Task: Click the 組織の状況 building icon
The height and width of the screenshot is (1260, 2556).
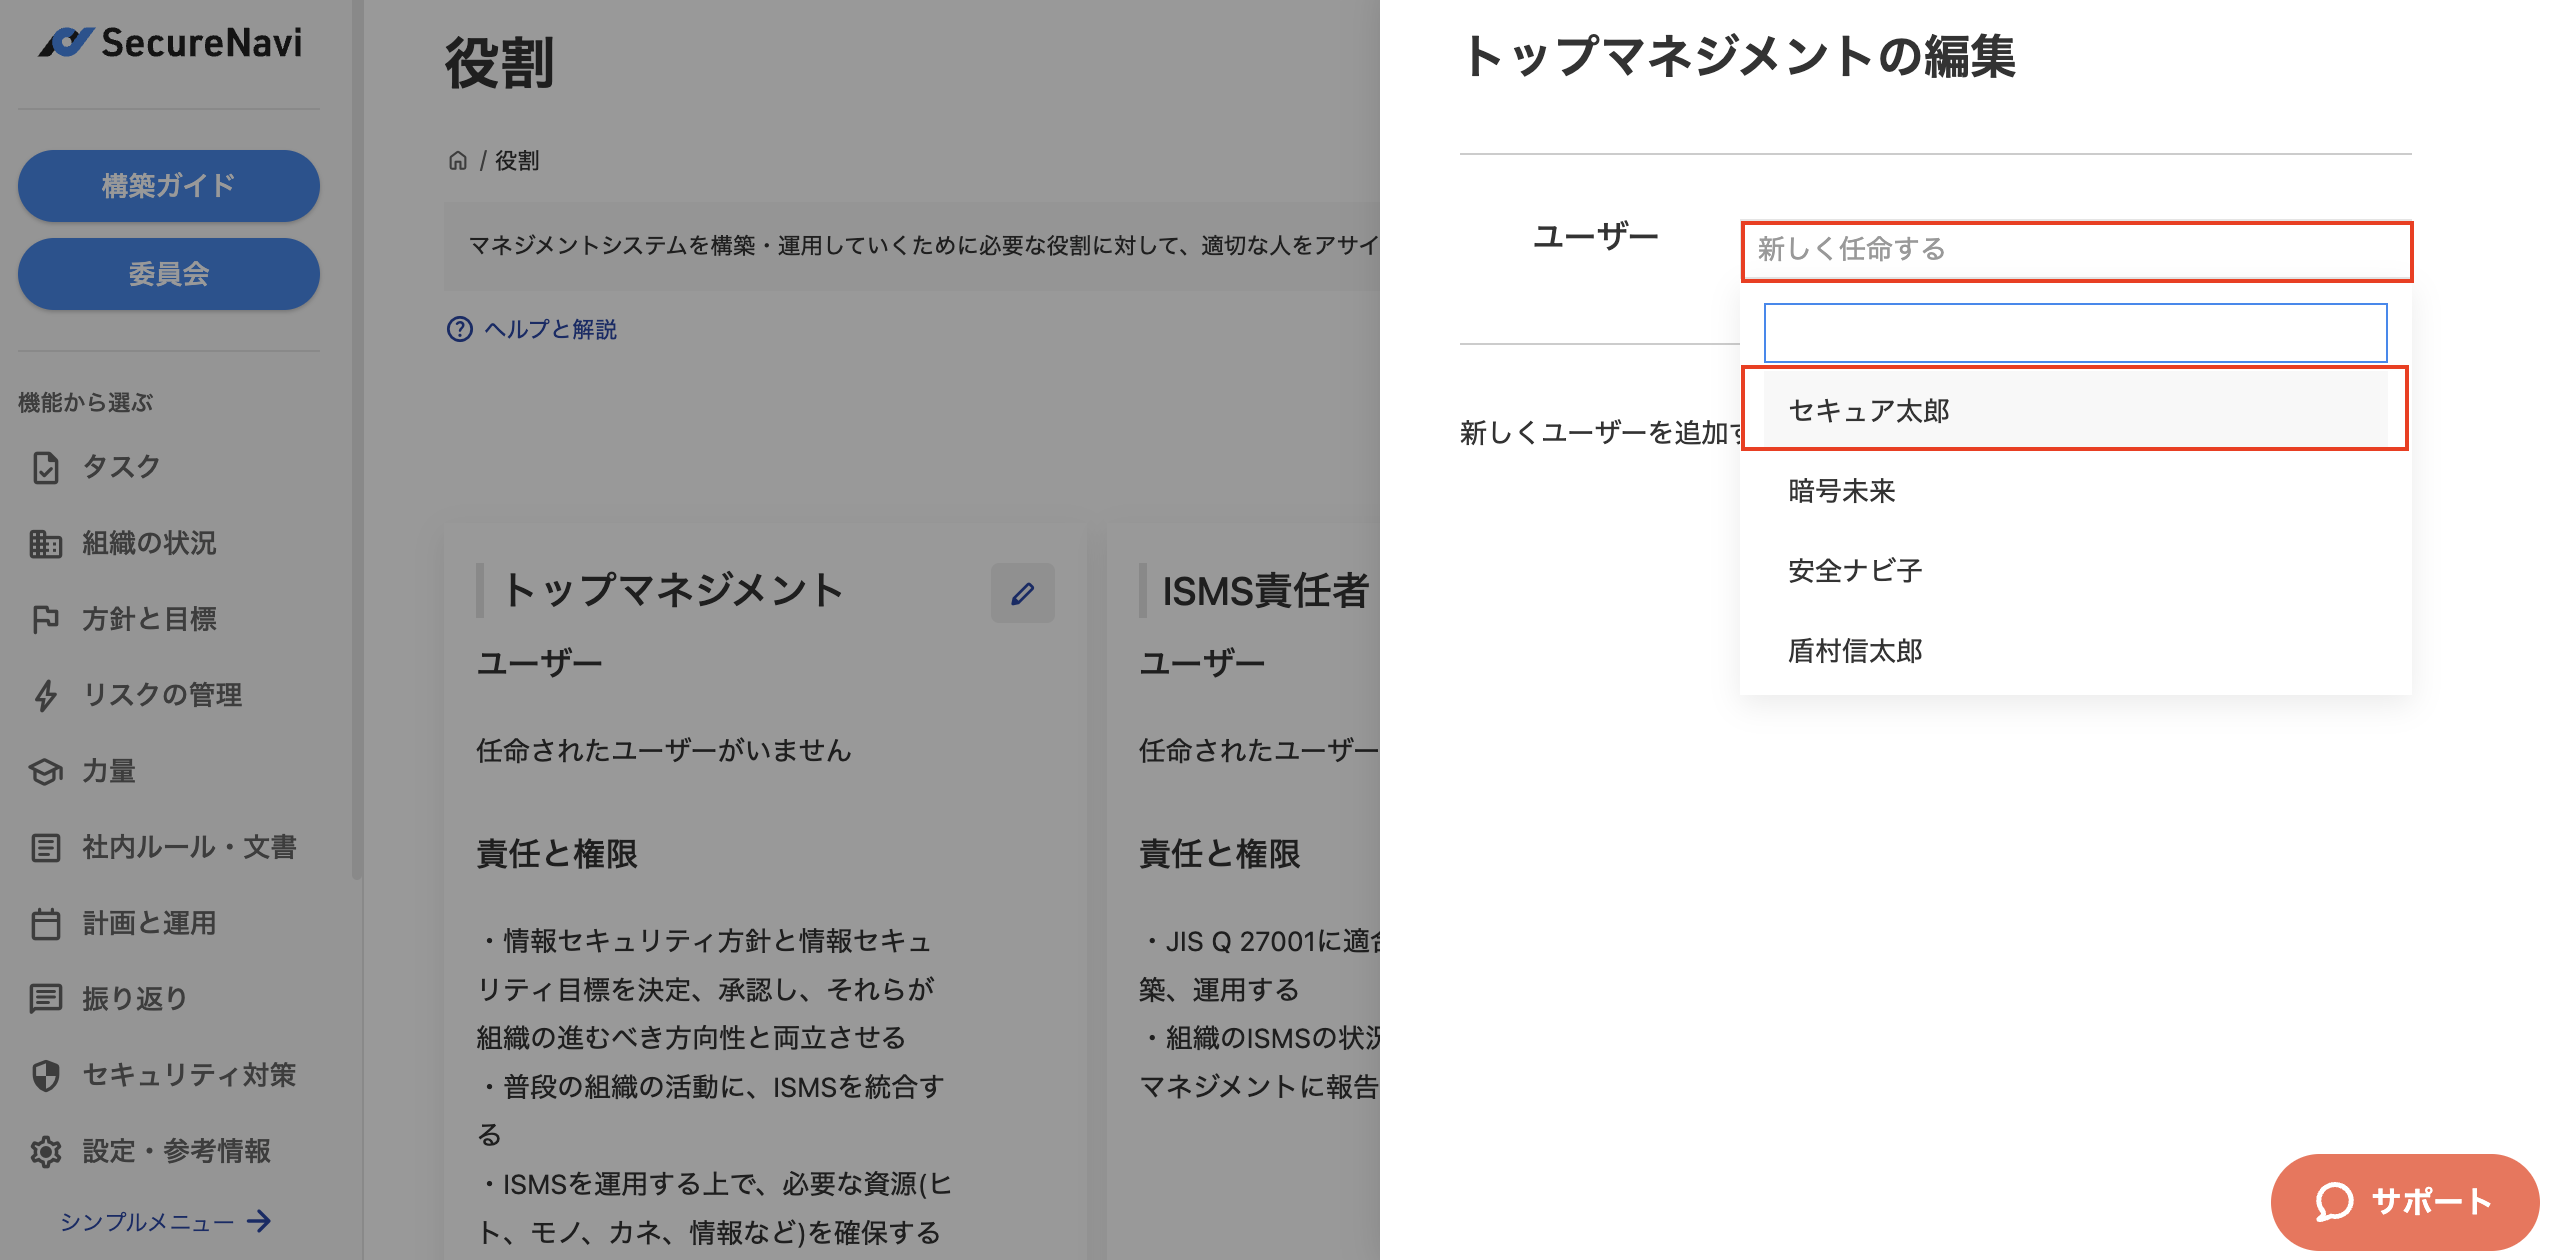Action: pos(46,543)
